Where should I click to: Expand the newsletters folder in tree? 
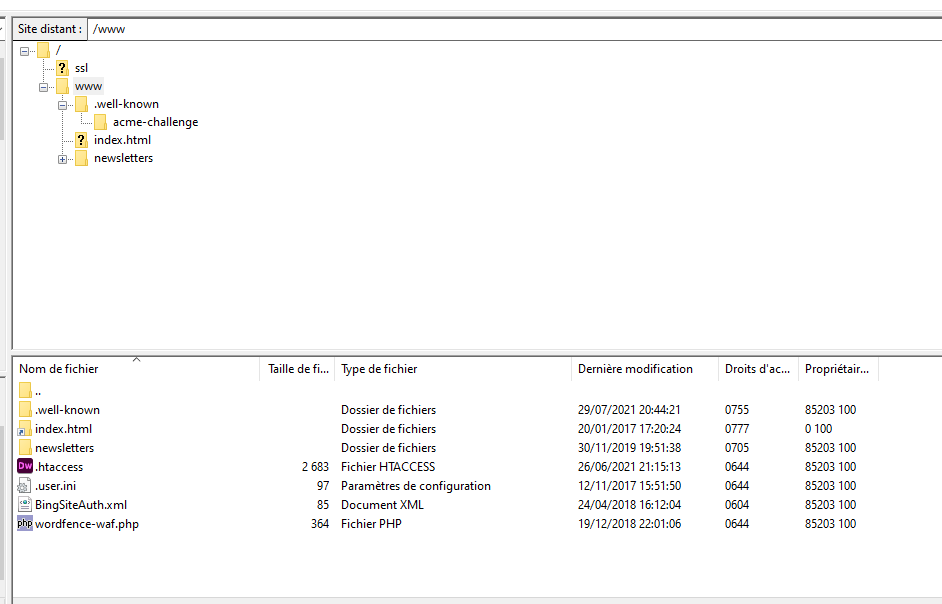[x=62, y=159]
